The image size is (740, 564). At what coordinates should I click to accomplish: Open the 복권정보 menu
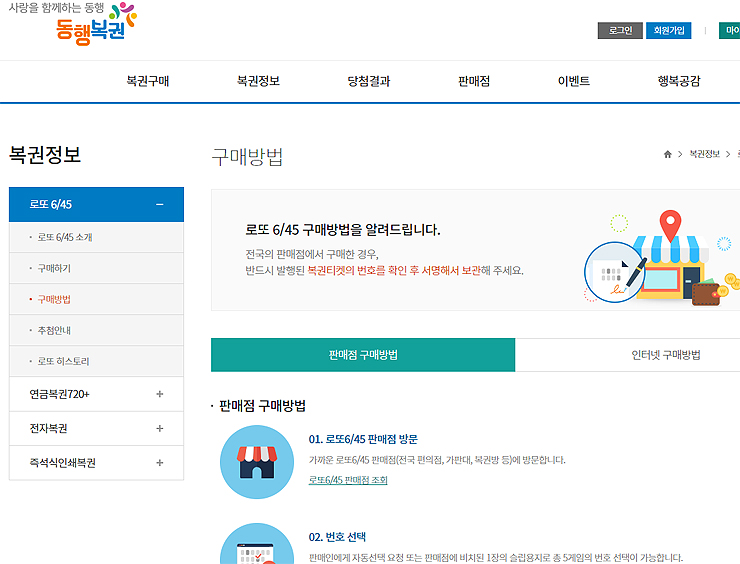tap(258, 81)
